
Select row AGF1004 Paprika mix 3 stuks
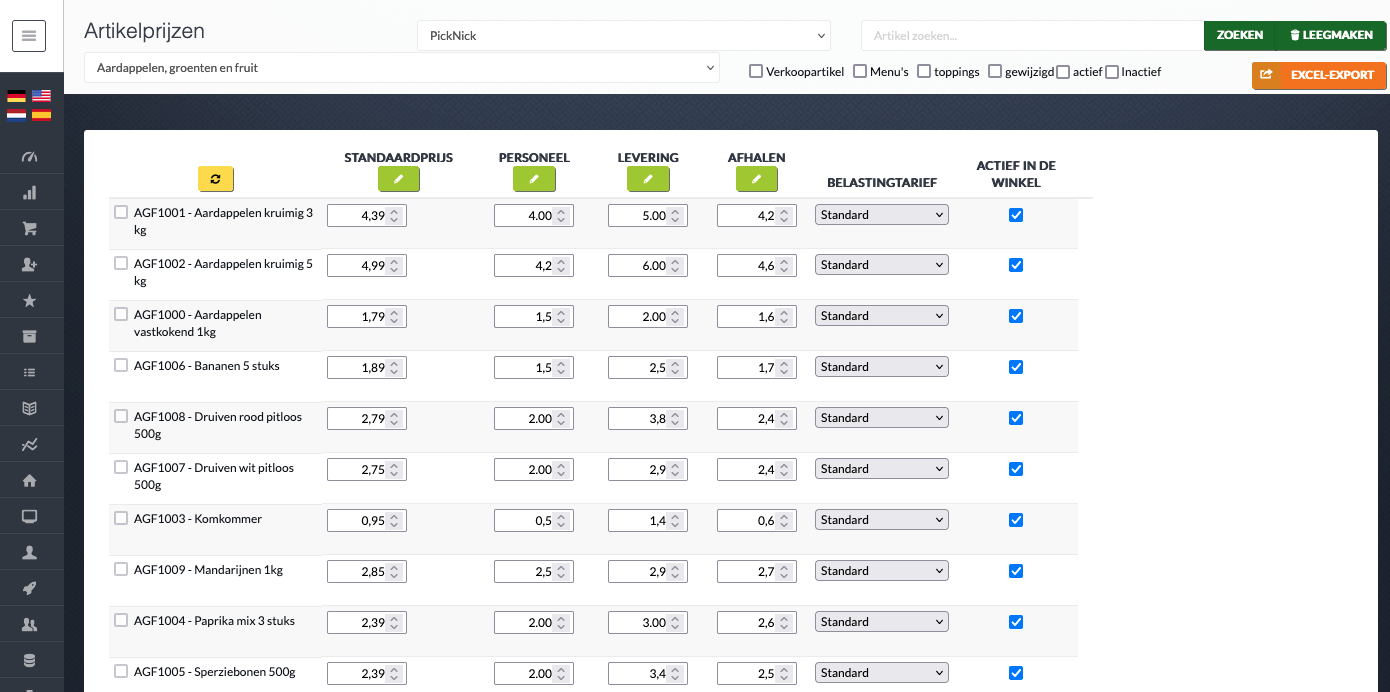[121, 620]
